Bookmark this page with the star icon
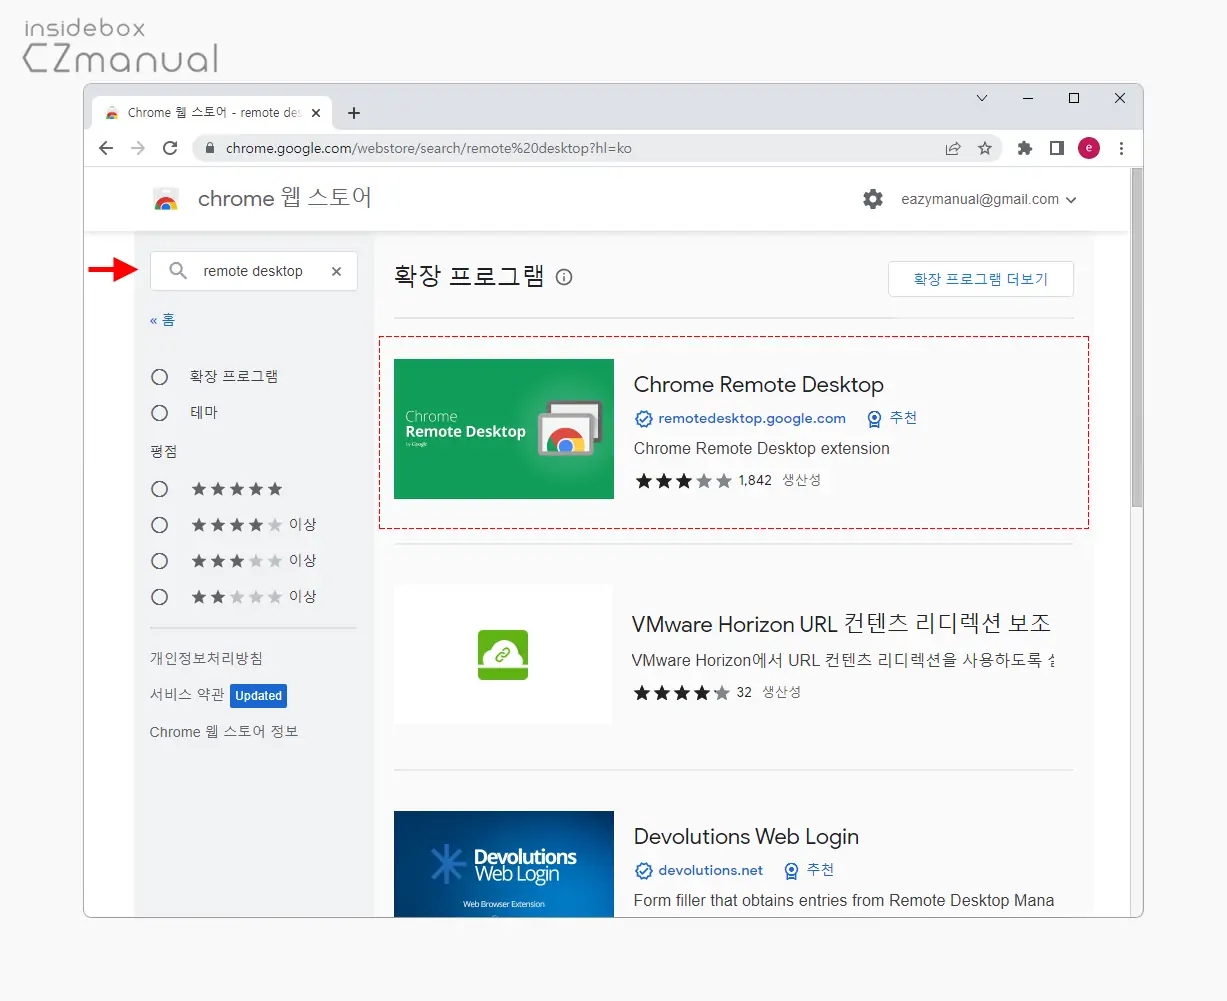Screen dimensions: 1227x1001 pos(985,148)
